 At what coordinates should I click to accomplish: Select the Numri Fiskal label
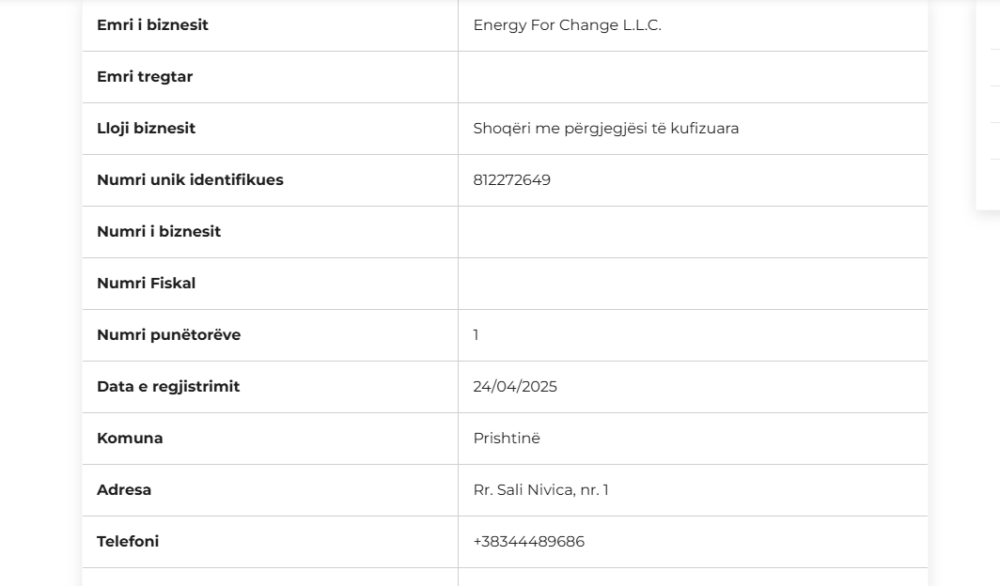pyautogui.click(x=146, y=283)
